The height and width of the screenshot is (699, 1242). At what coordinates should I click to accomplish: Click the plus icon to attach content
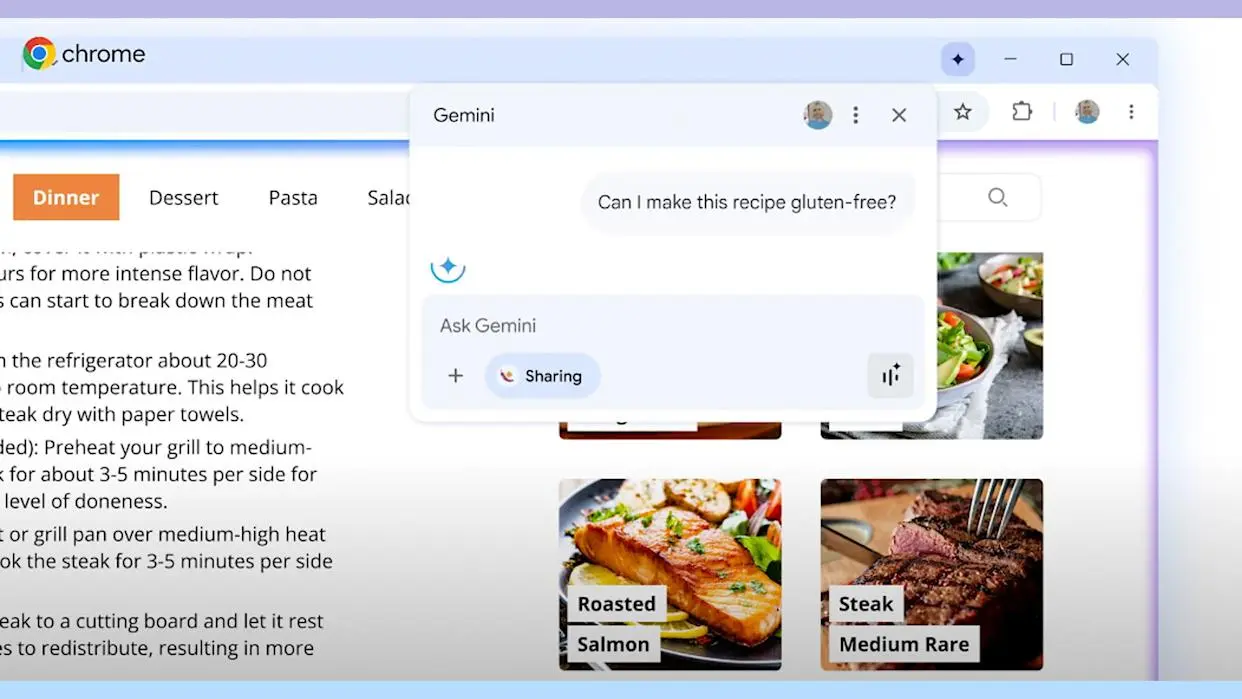tap(456, 375)
